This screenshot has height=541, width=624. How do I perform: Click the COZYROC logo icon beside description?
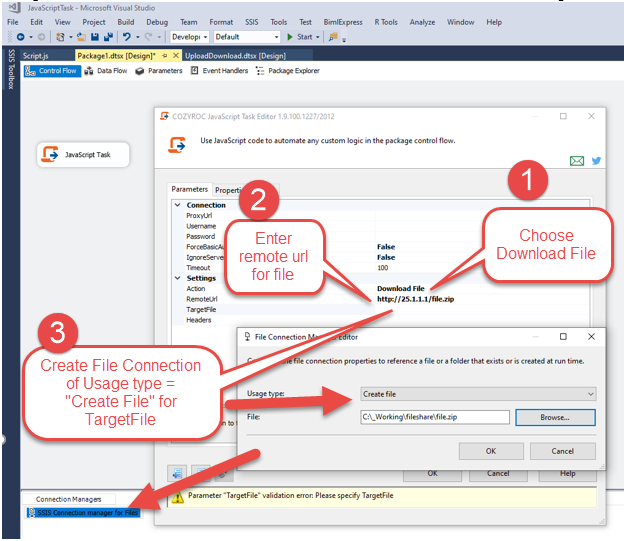(x=177, y=145)
